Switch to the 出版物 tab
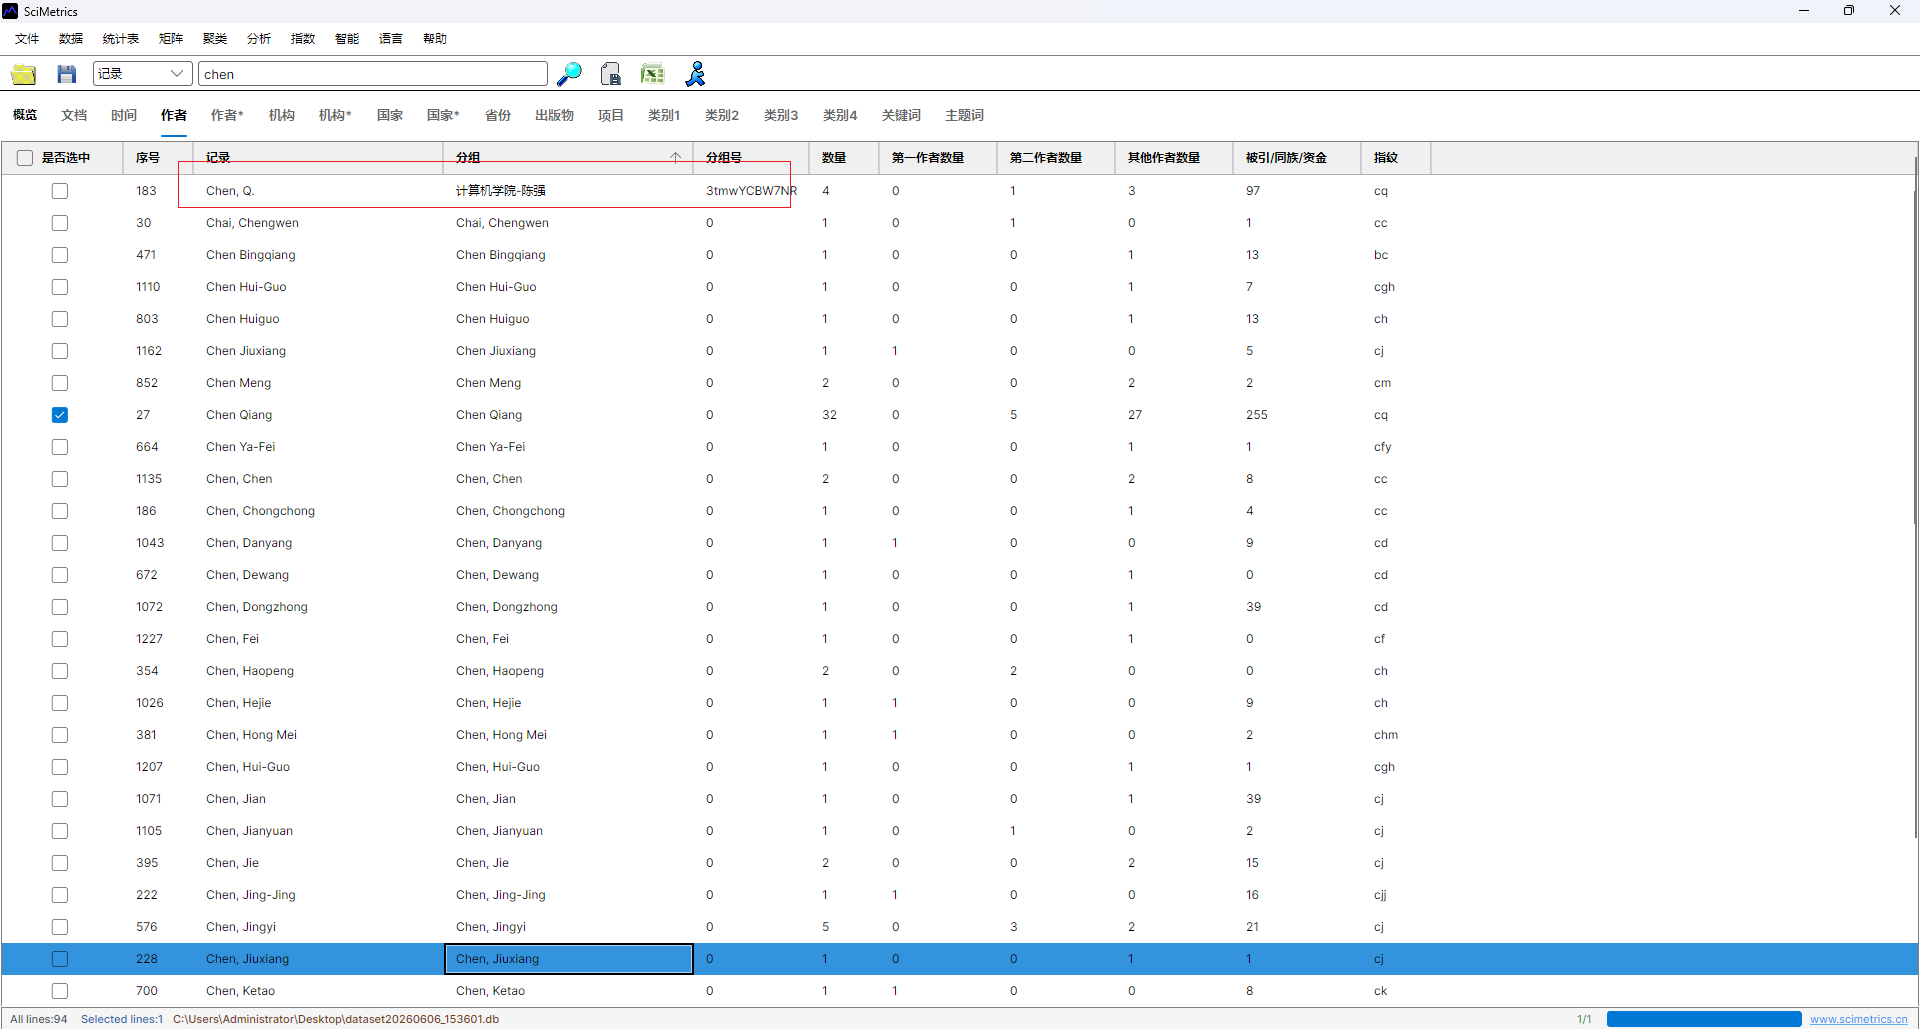This screenshot has width=1920, height=1029. [554, 115]
